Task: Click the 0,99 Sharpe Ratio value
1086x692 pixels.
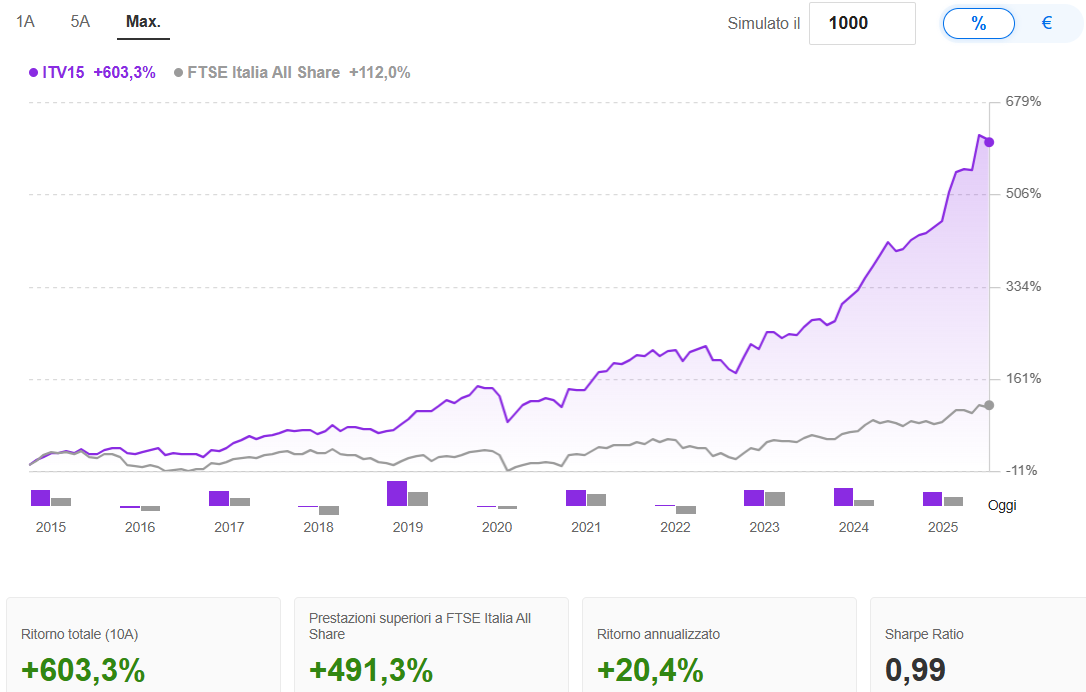Action: (915, 671)
